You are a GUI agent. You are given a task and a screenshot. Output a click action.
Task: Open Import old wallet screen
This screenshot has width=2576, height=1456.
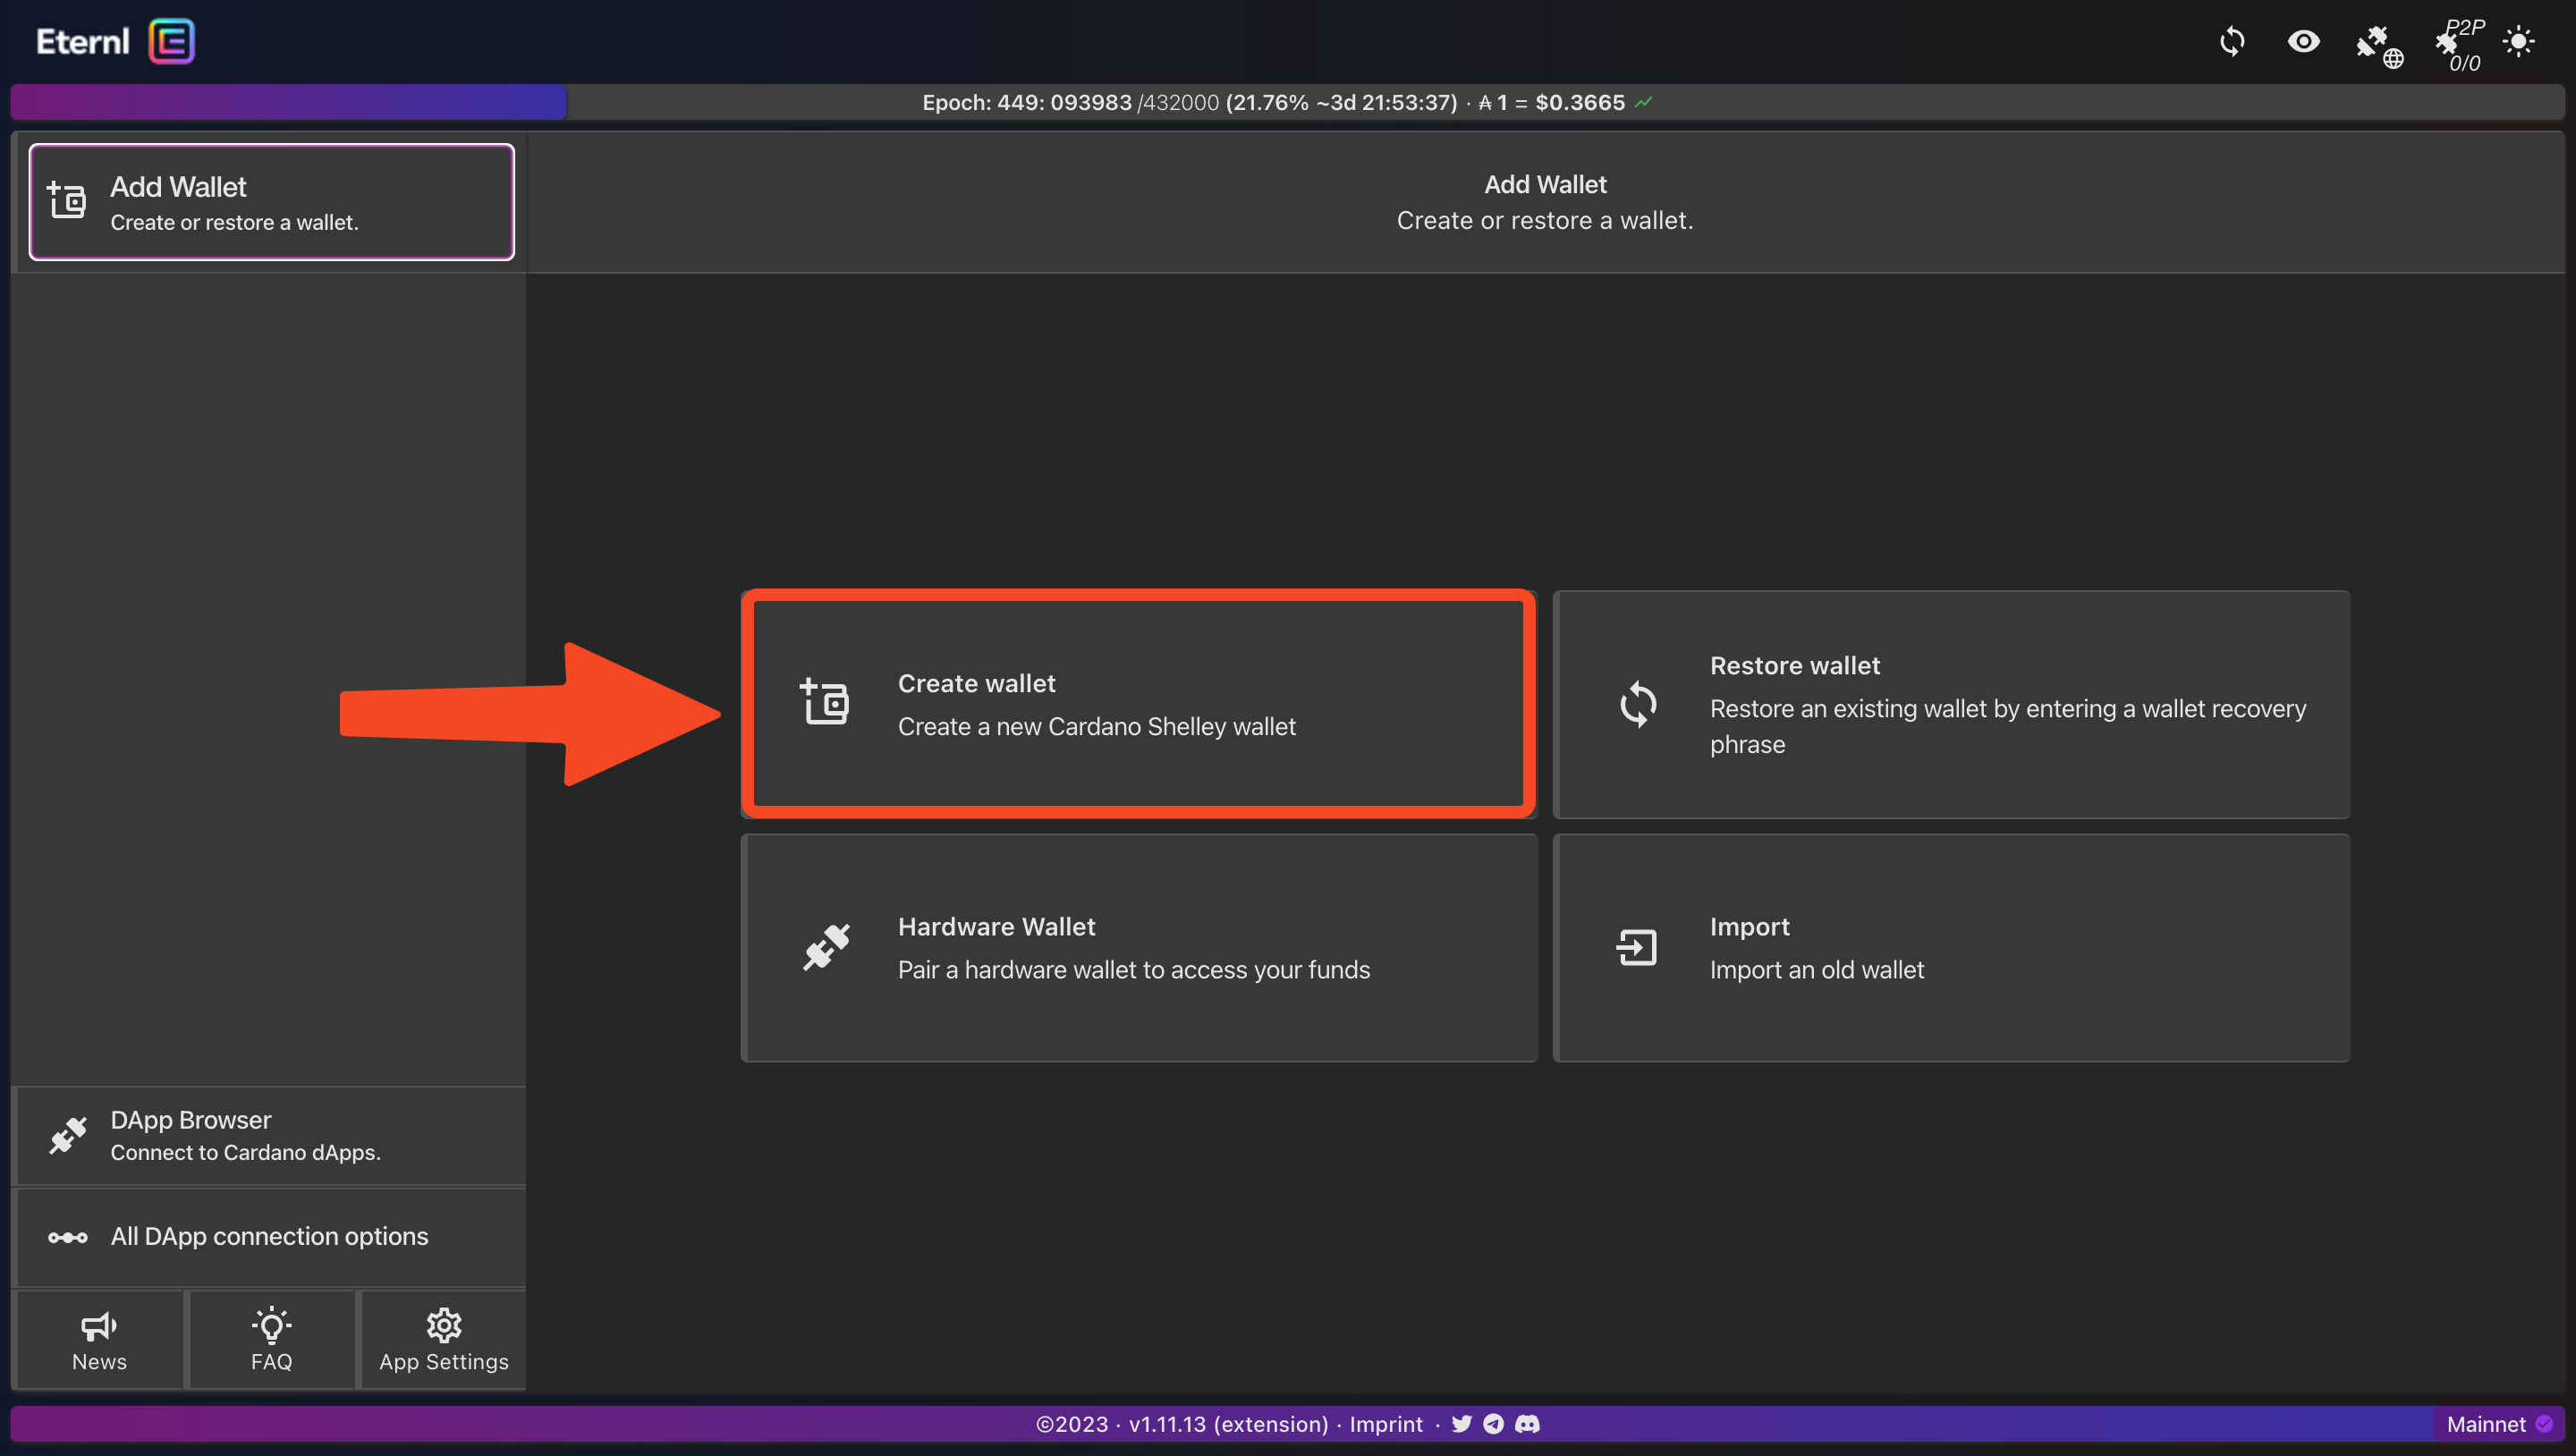coord(1952,946)
